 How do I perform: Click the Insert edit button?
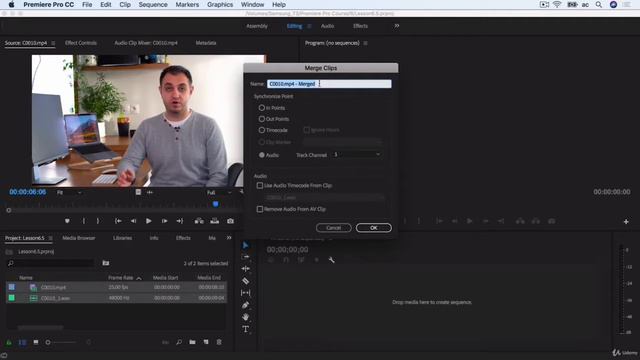(x=199, y=221)
